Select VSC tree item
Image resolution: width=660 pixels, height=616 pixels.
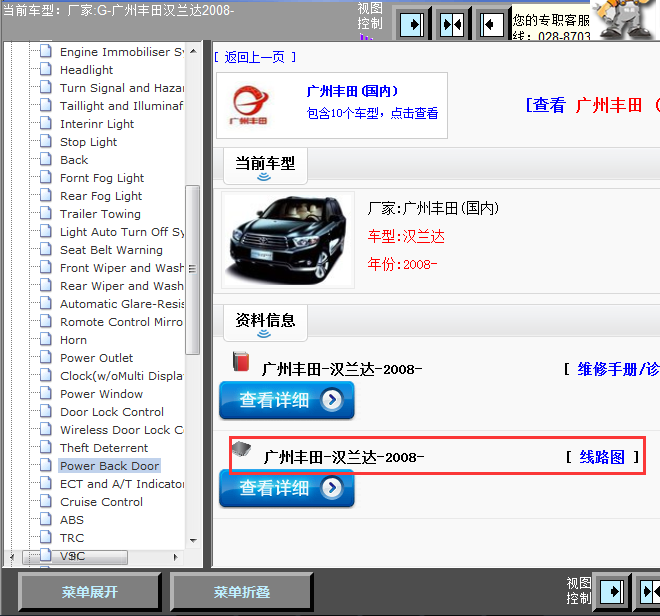(x=72, y=556)
